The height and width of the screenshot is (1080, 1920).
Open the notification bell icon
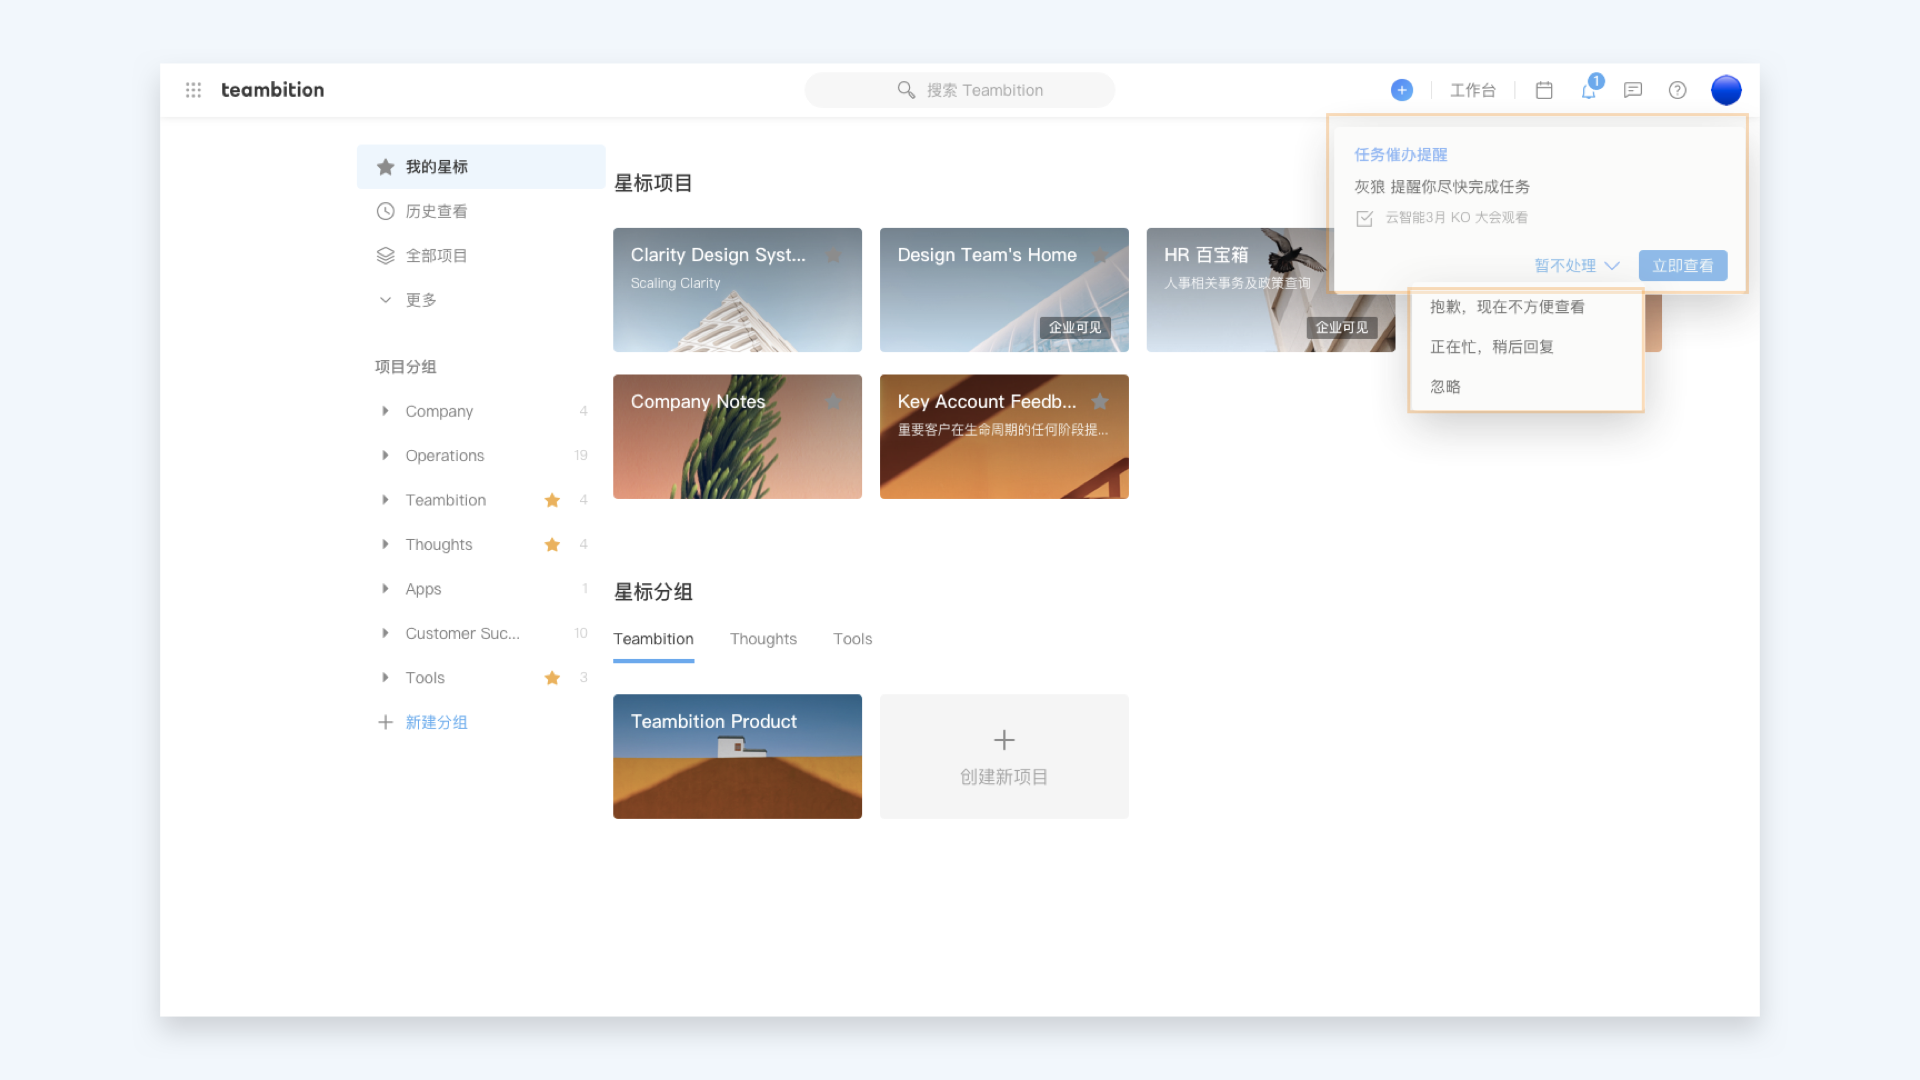1589,90
